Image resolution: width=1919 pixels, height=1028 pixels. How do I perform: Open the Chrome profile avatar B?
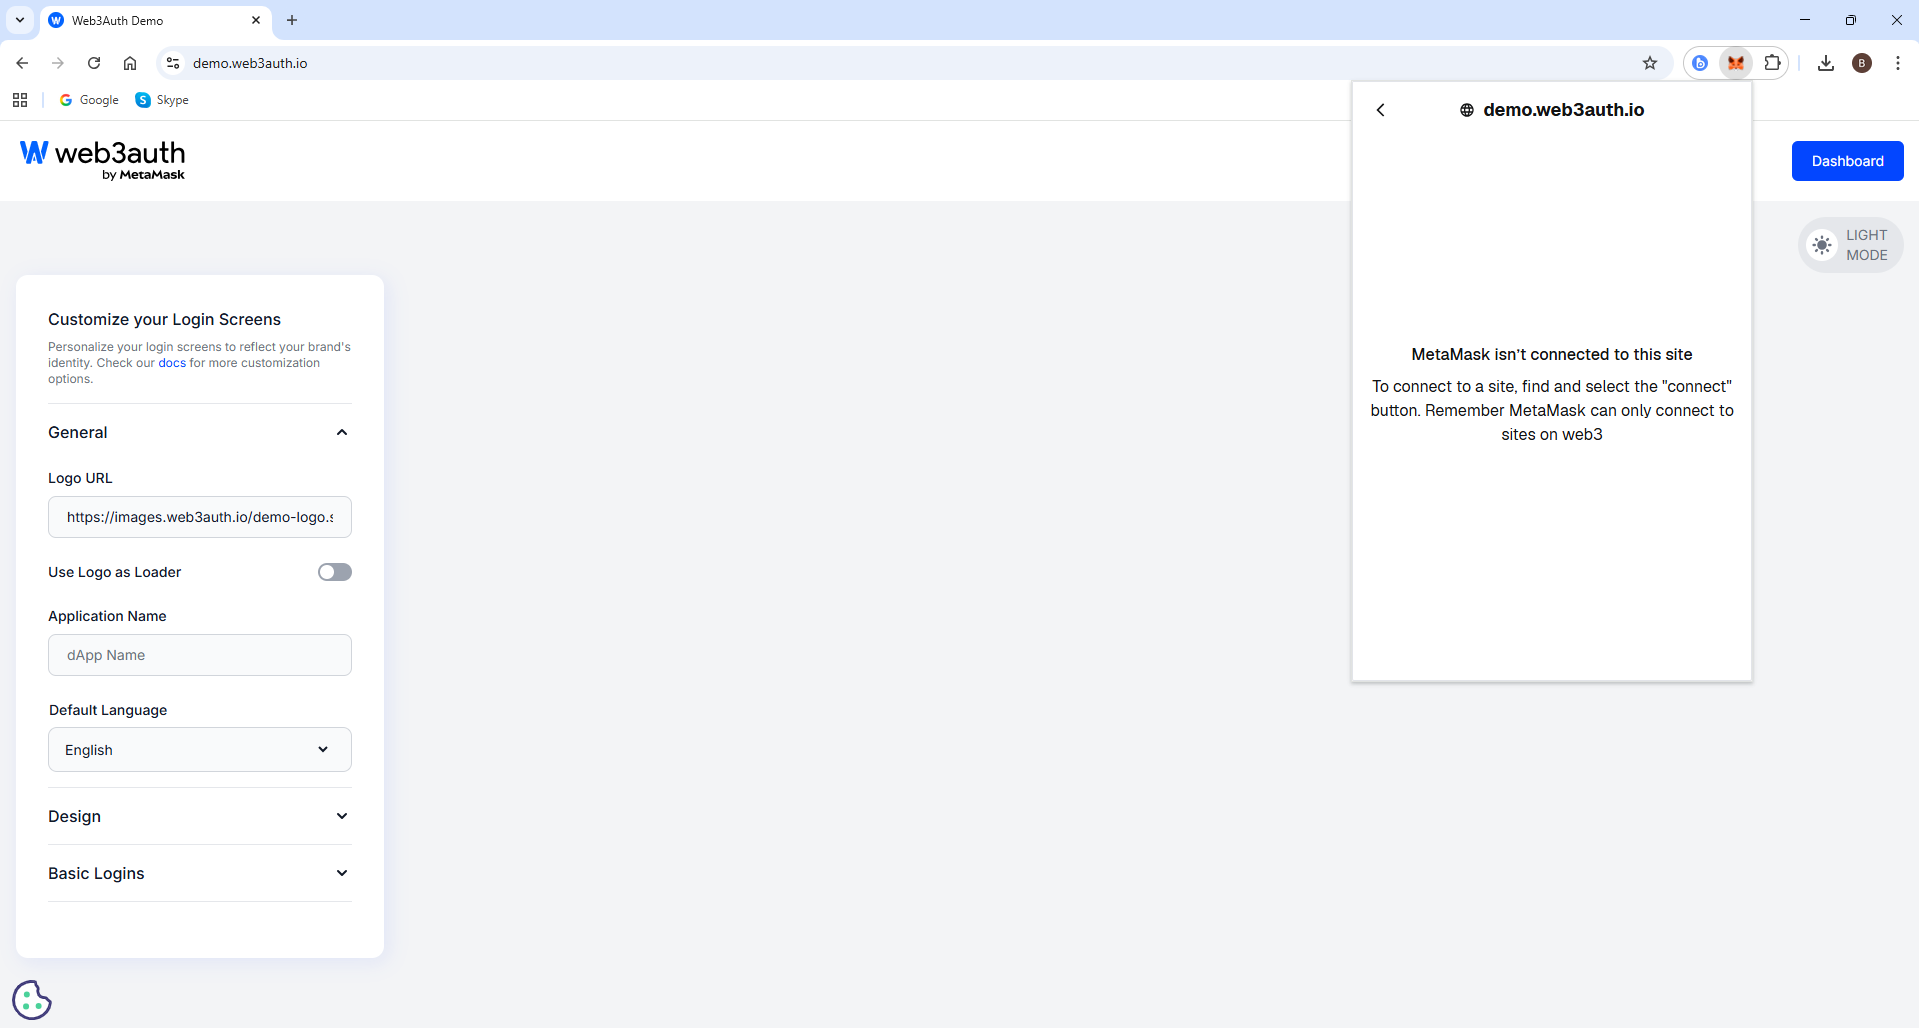[x=1862, y=63]
